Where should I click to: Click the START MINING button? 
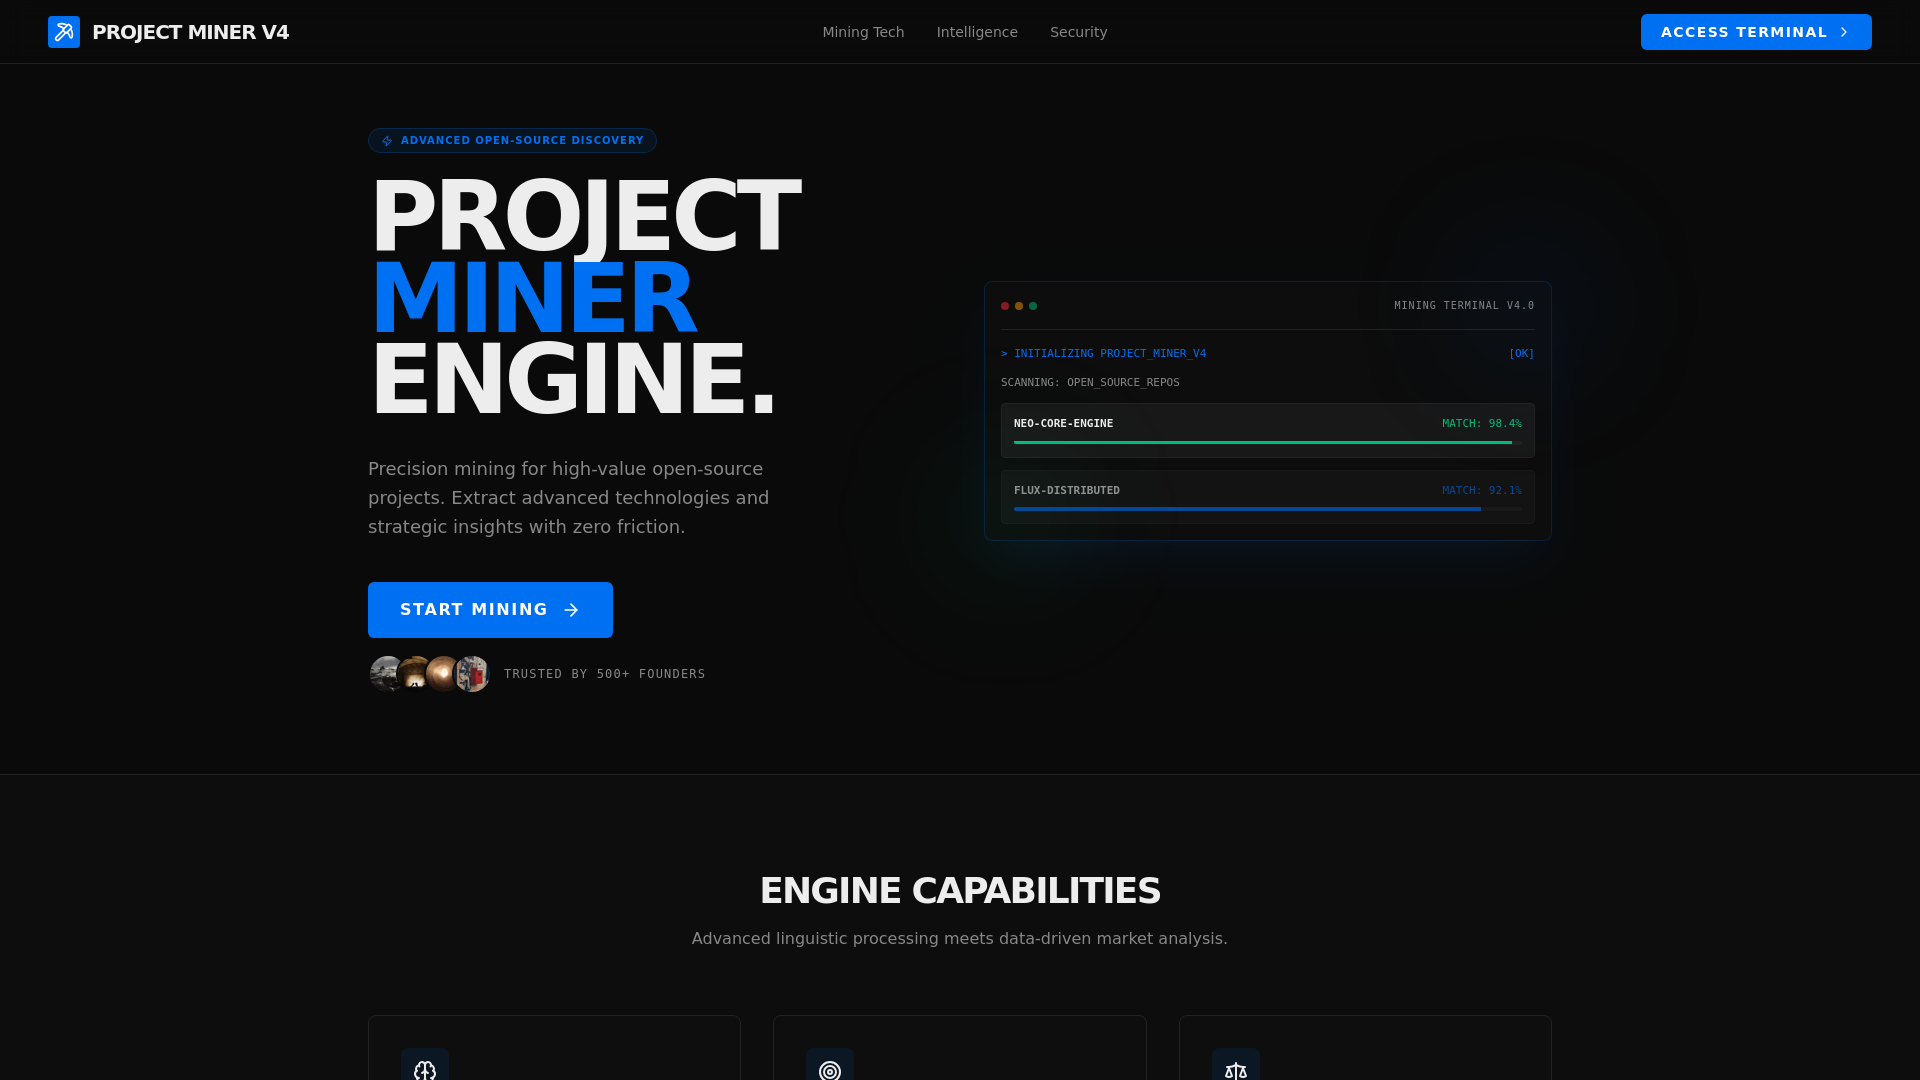(x=490, y=610)
